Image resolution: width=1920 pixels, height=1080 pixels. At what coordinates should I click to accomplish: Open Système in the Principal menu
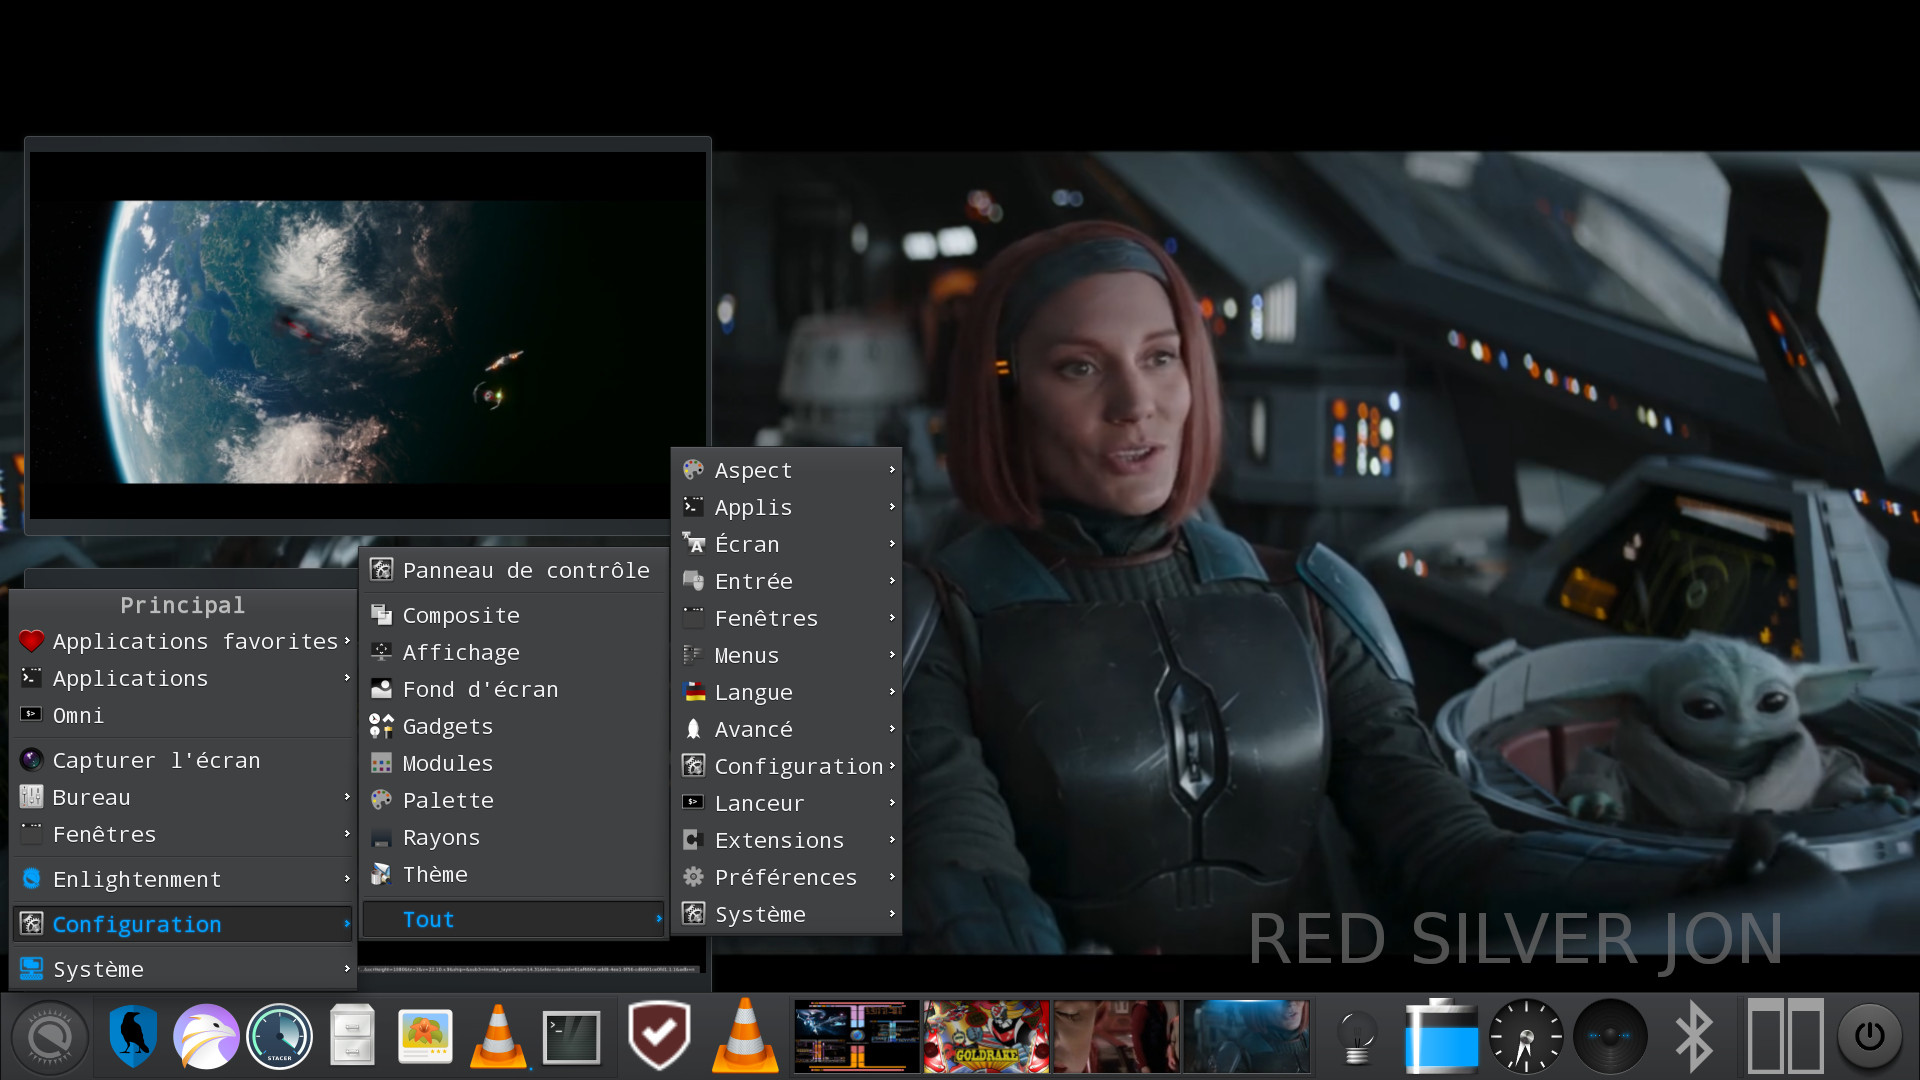(184, 969)
